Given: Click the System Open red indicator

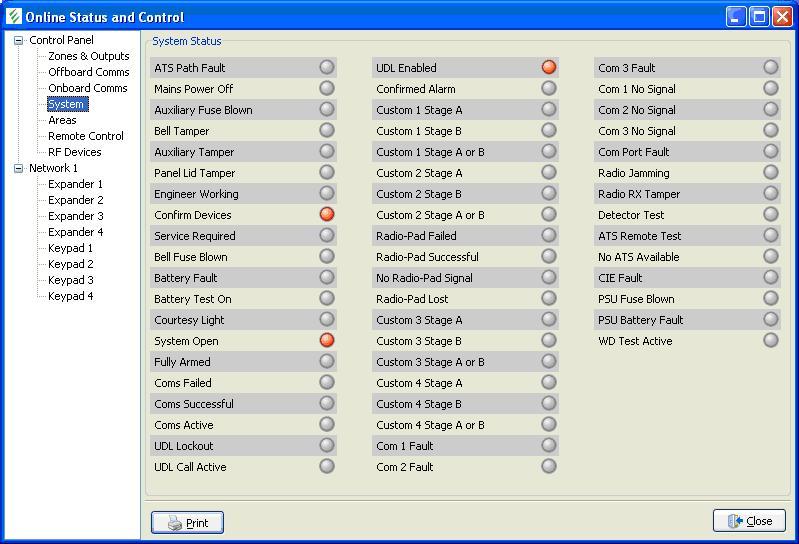Looking at the screenshot, I should pos(326,340).
